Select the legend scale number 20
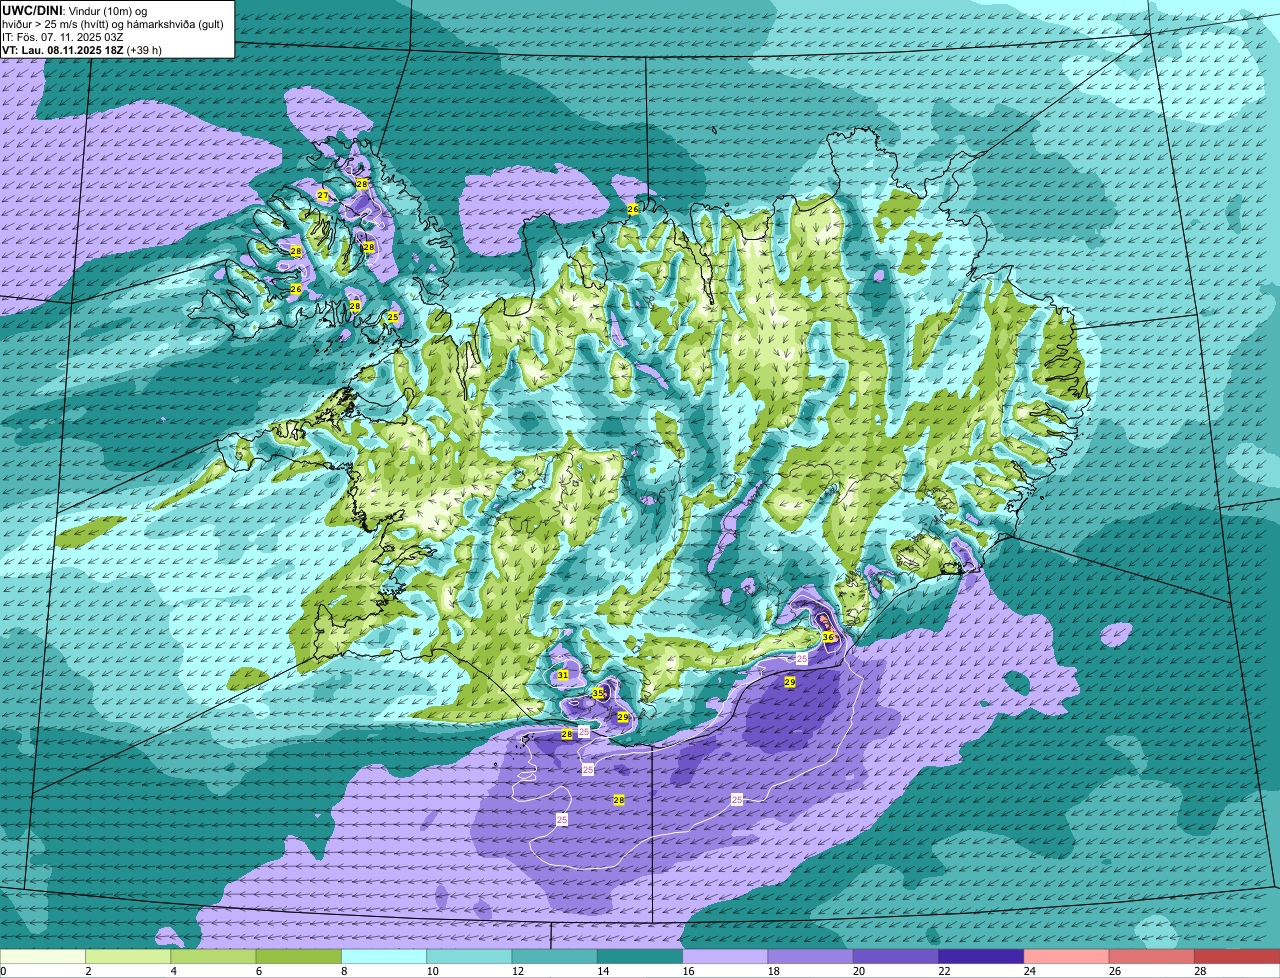 click(858, 971)
